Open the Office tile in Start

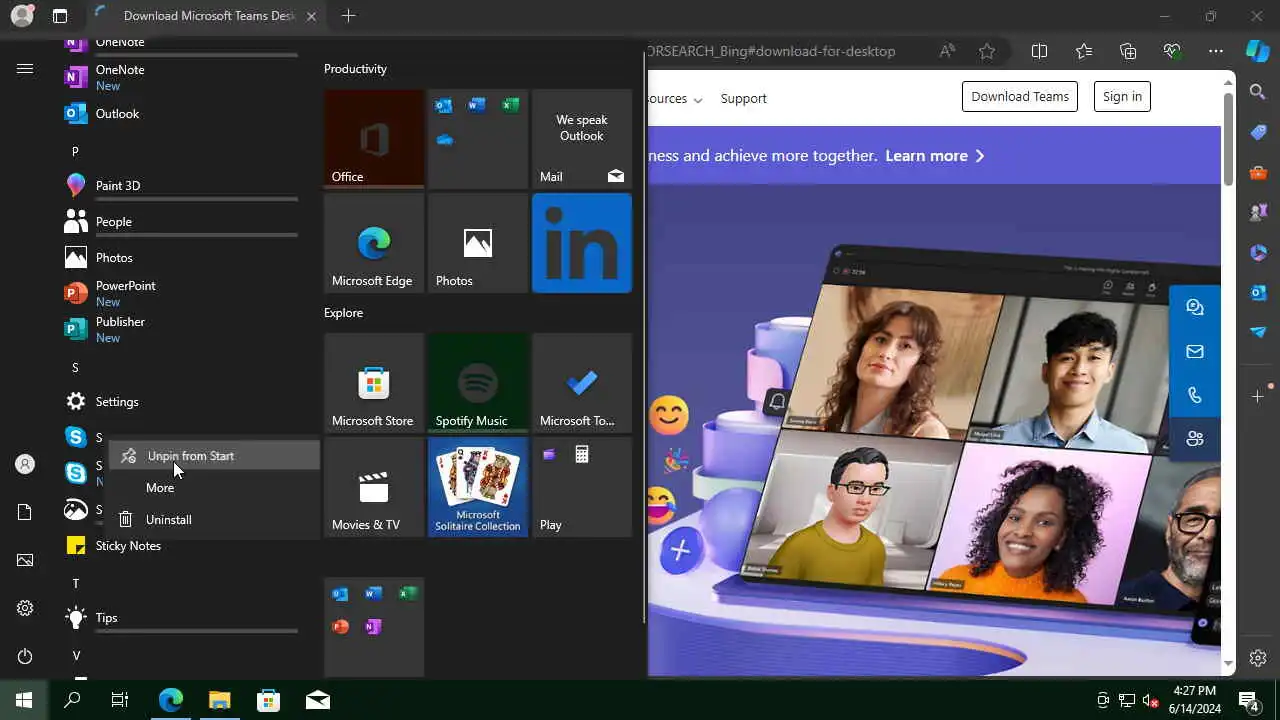point(374,139)
